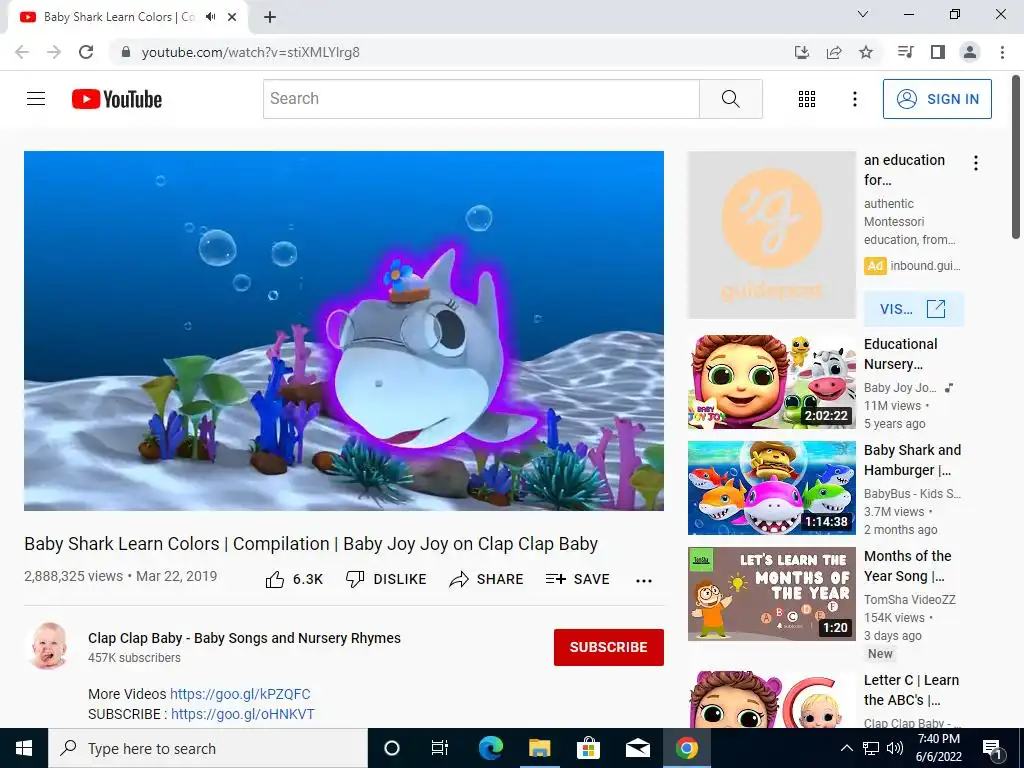
Task: Open Chrome tab search chevron
Action: point(863,14)
